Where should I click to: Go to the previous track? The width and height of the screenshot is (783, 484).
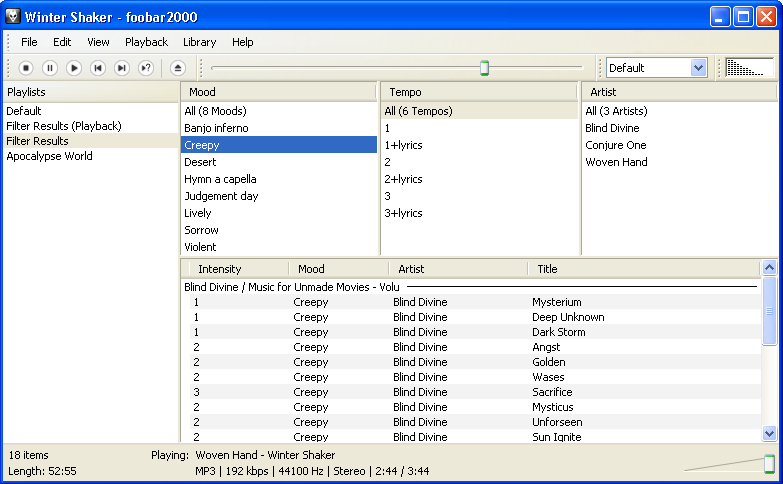(98, 68)
